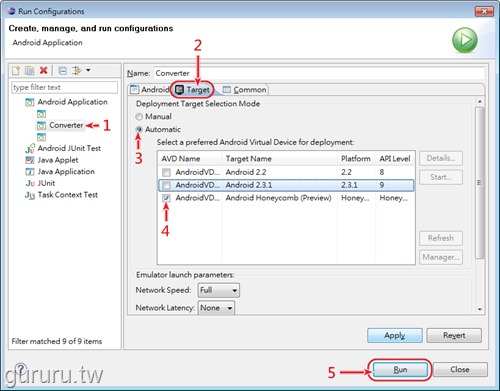This screenshot has width=500, height=391.
Task: Switch to the Common tab
Action: point(244,90)
